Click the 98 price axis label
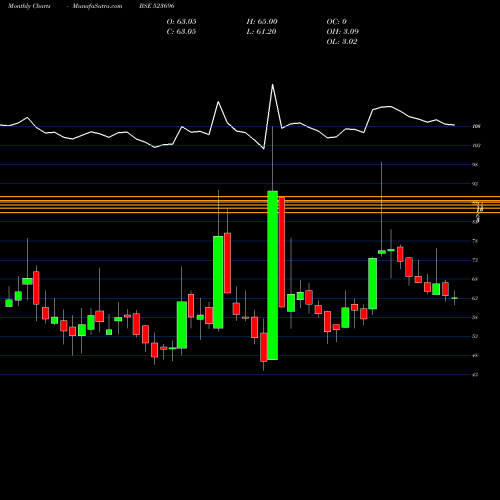Image resolution: width=500 pixels, height=500 pixels. click(475, 165)
